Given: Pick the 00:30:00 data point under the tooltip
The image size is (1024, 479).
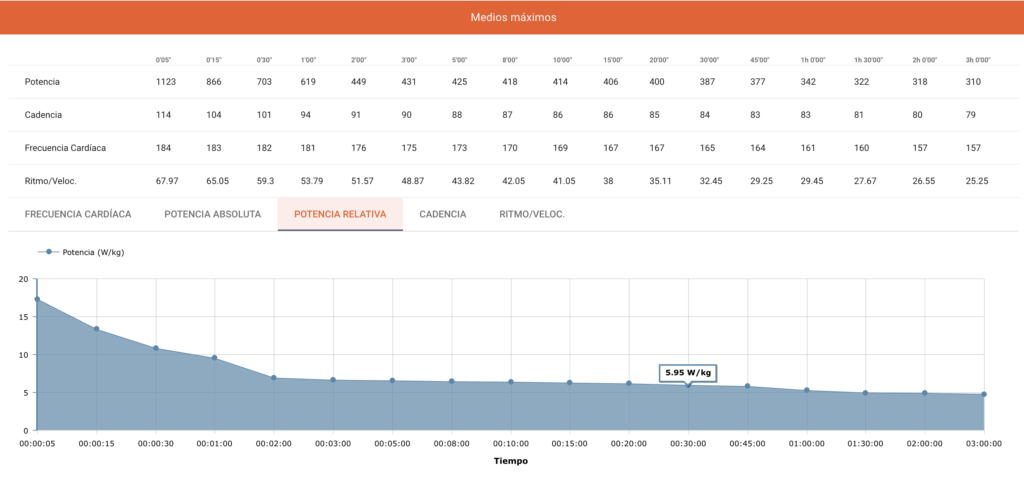Looking at the screenshot, I should pos(688,385).
